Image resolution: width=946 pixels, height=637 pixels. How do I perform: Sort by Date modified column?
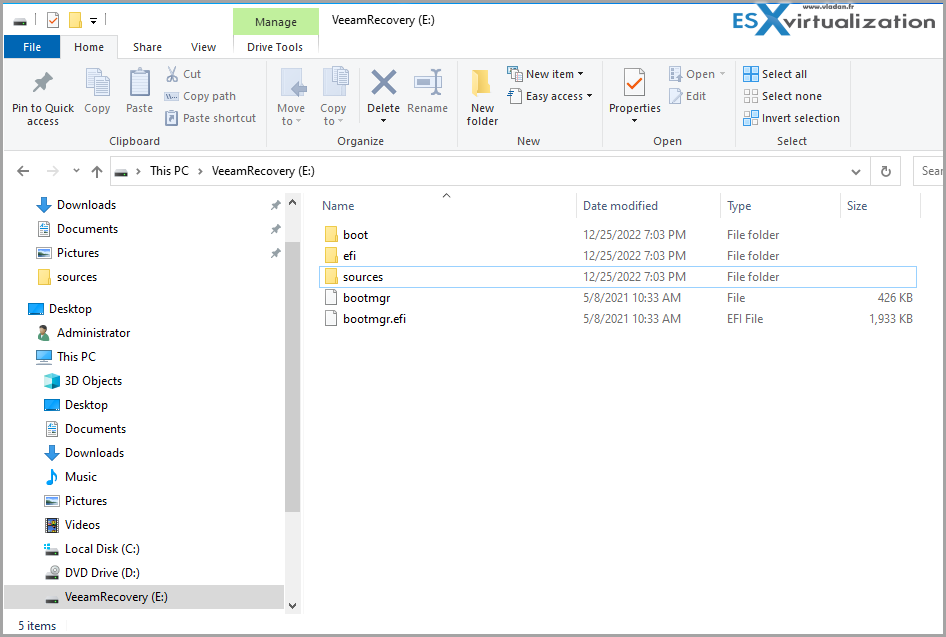pyautogui.click(x=649, y=206)
